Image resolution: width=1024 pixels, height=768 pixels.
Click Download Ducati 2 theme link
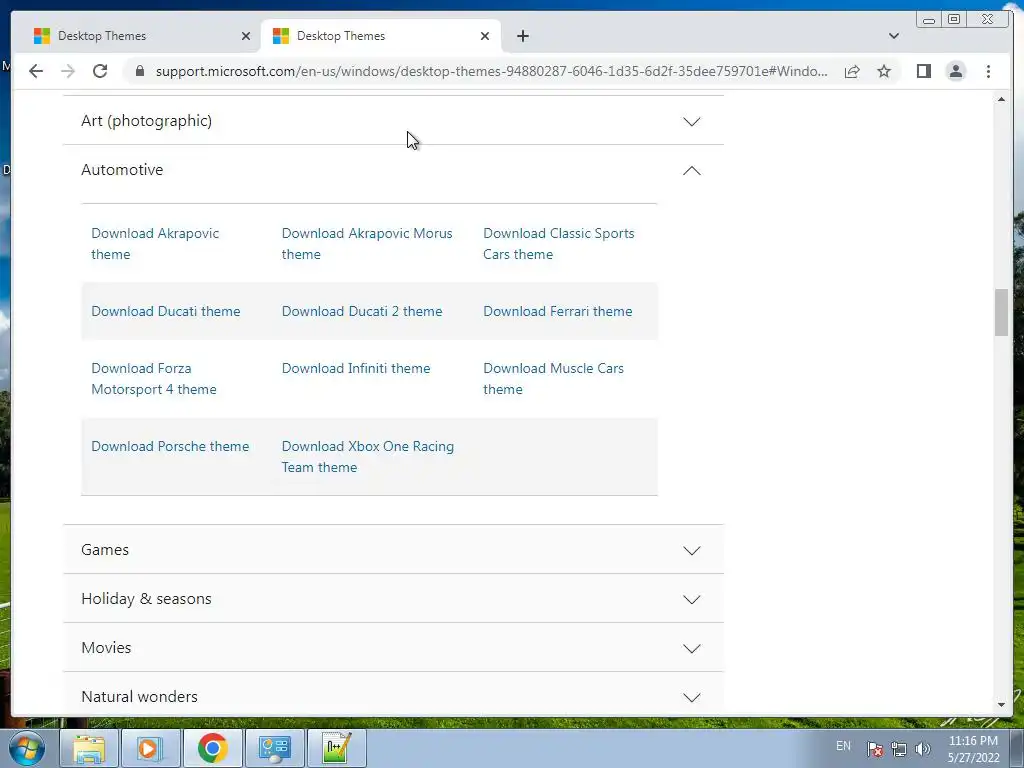pyautogui.click(x=362, y=312)
